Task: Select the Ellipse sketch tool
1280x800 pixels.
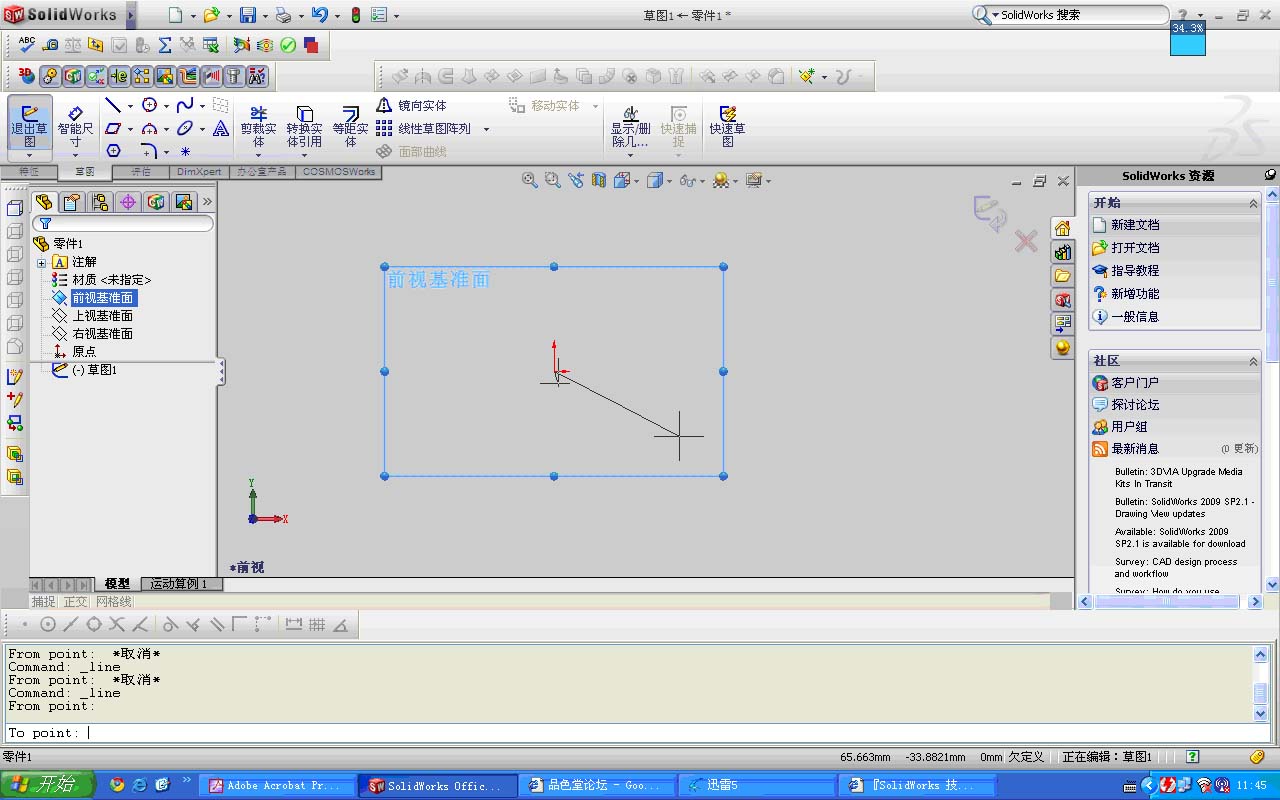Action: pos(185,129)
